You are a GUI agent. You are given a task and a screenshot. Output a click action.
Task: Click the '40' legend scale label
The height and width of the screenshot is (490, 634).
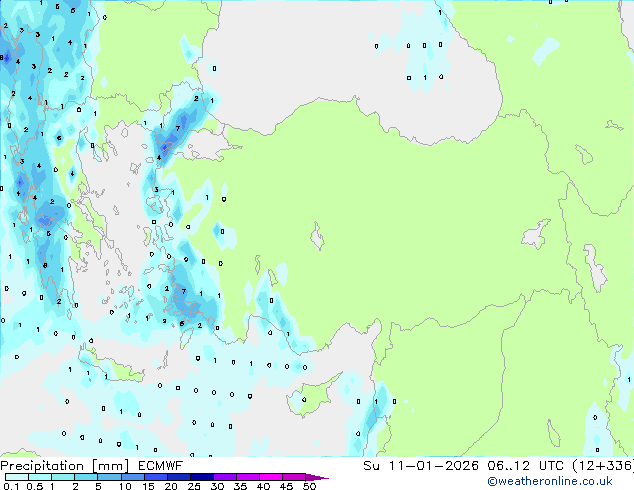[x=263, y=486]
